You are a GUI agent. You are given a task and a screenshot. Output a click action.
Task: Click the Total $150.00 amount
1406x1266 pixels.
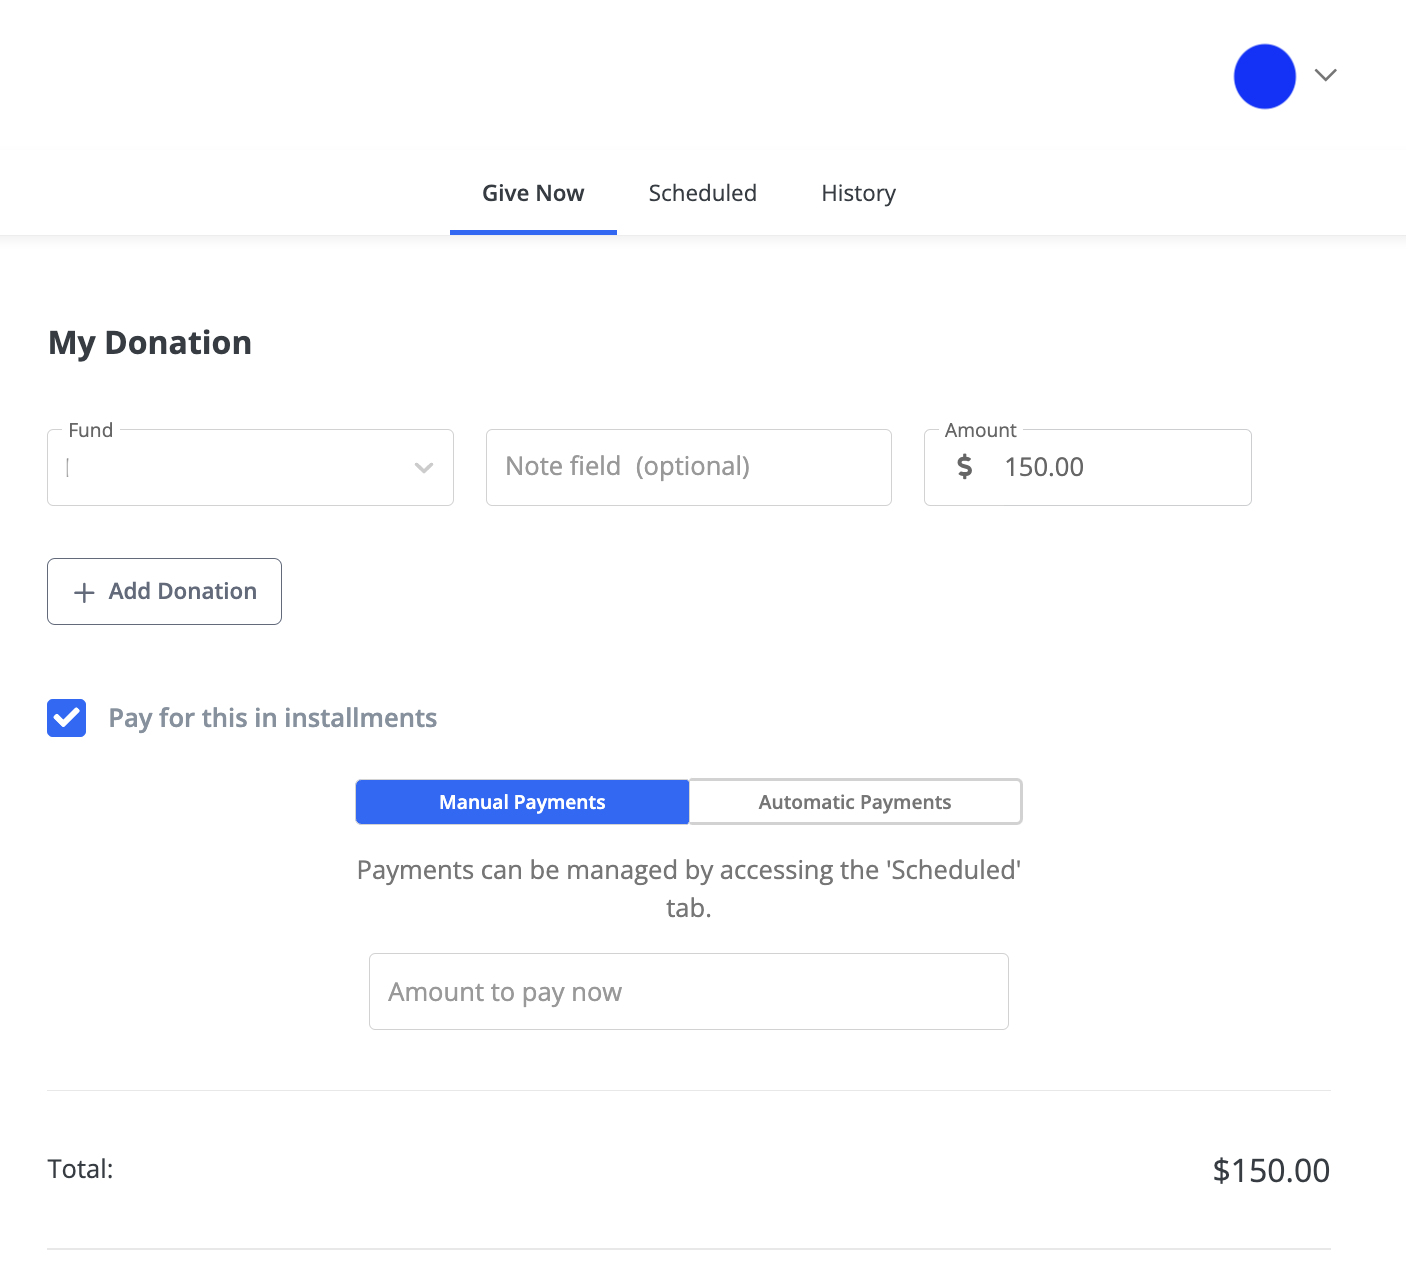[x=1271, y=1169]
